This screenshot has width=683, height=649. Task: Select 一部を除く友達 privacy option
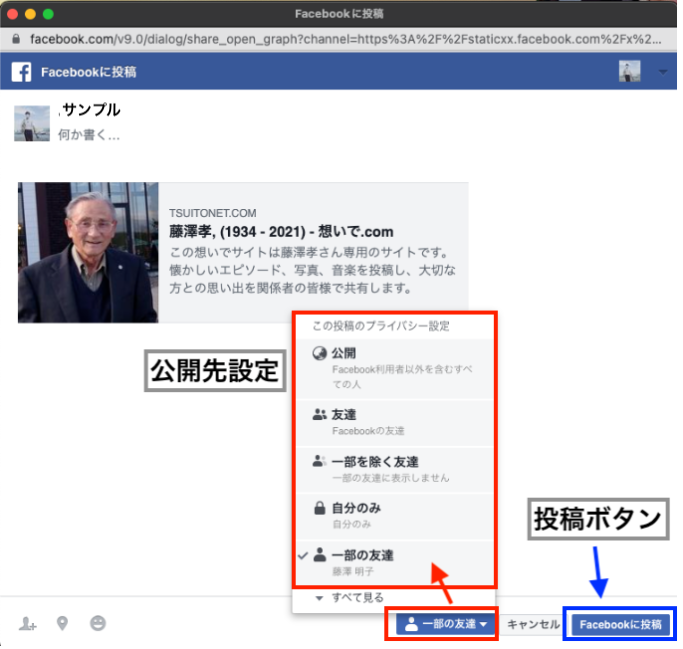[x=395, y=470]
